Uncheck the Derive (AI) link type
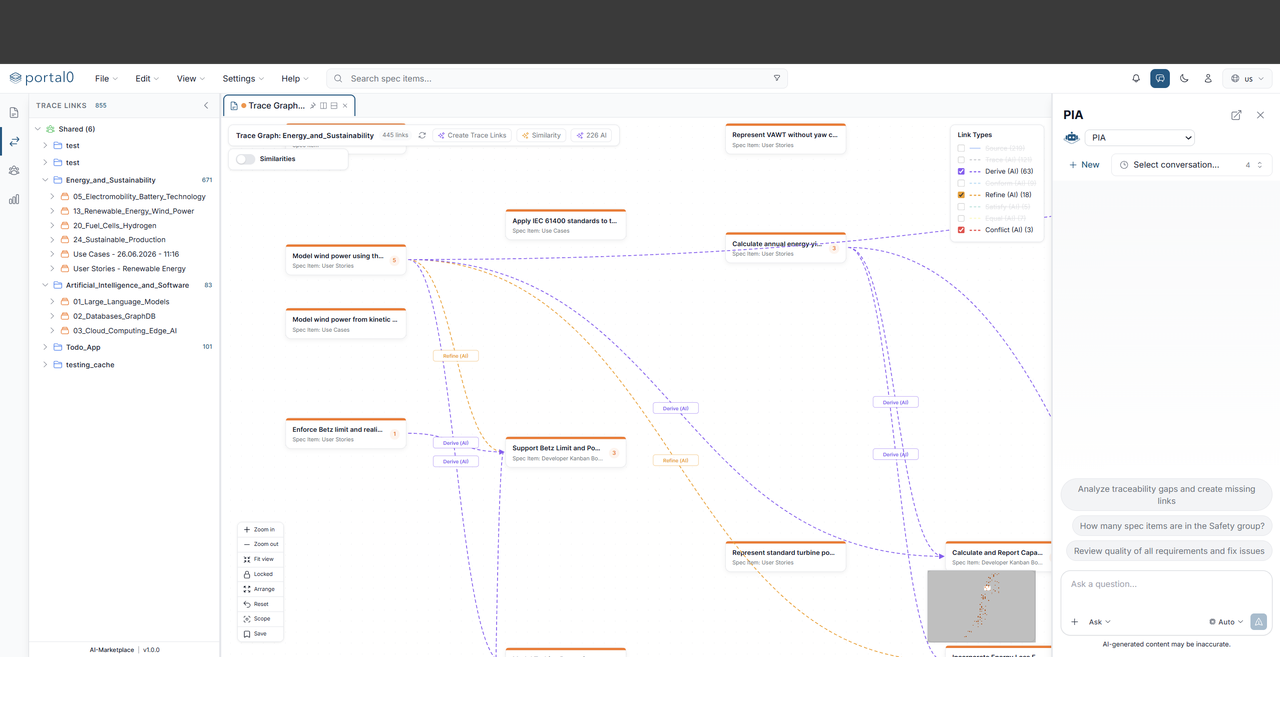Screen dimensions: 1280x720 (x=961, y=172)
